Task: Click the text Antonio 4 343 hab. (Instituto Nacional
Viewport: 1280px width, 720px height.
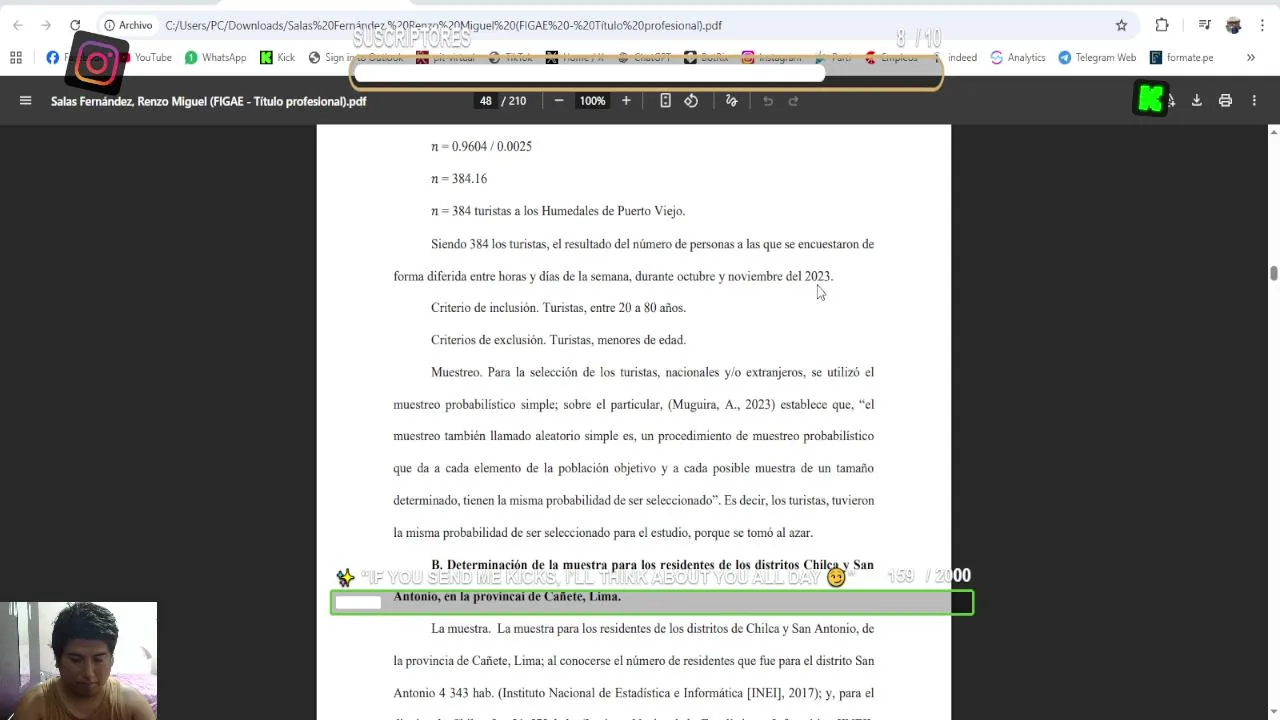Action: click(633, 693)
